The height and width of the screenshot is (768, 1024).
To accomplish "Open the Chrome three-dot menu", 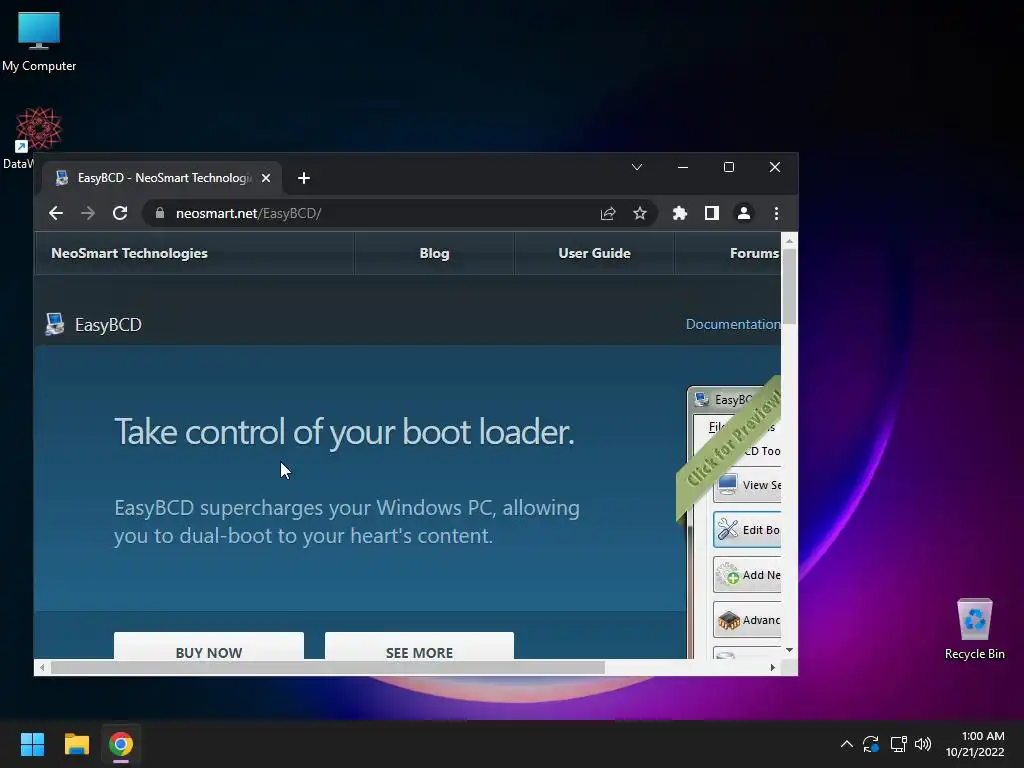I will pos(776,214).
